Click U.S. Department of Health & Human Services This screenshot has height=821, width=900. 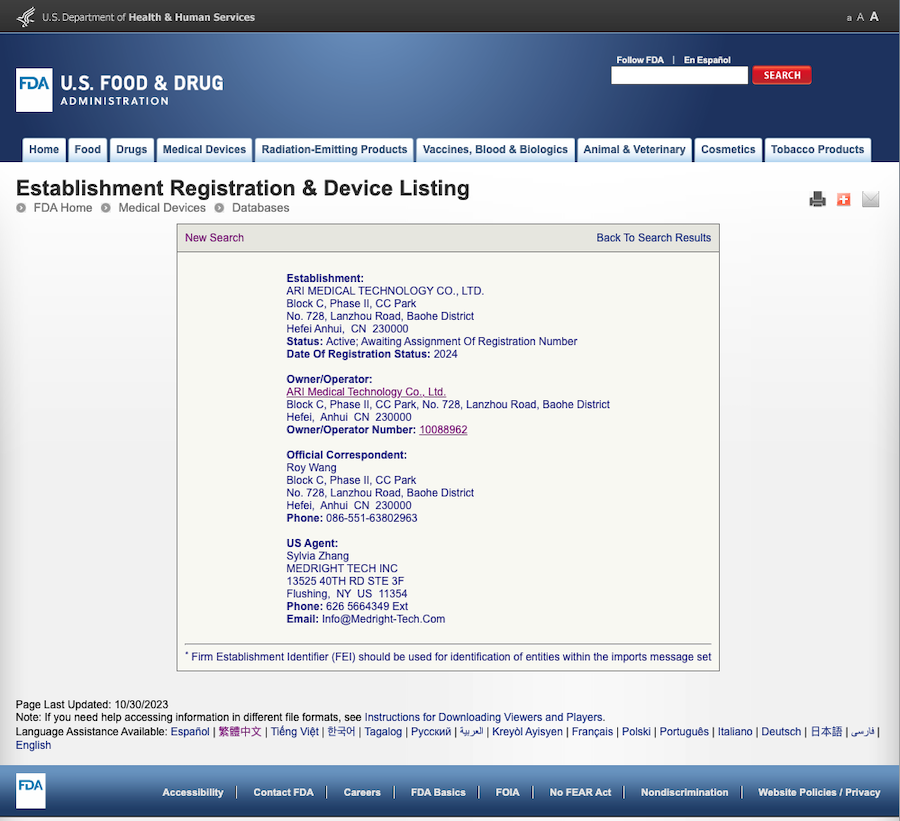pos(148,17)
